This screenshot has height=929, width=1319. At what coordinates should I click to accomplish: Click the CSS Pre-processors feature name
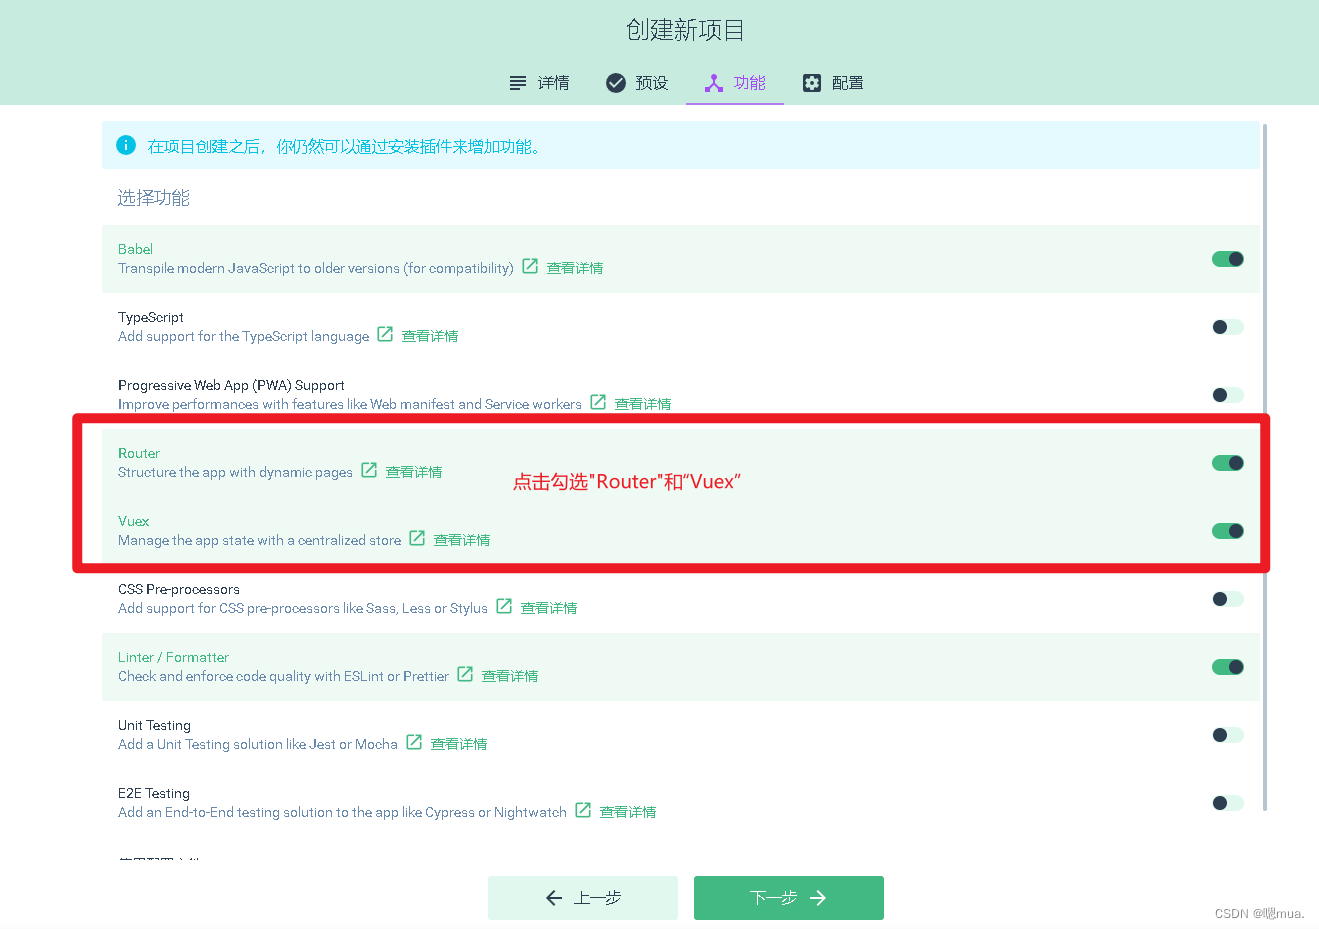point(179,589)
